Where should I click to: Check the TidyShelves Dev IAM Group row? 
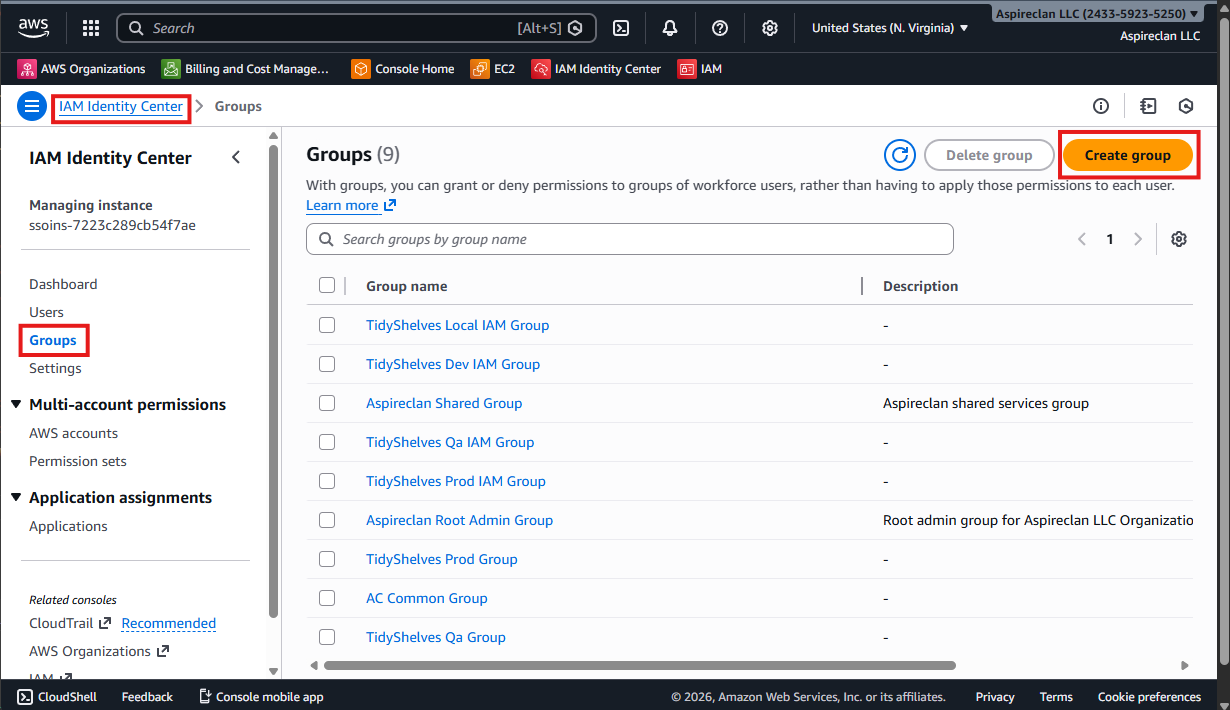327,364
